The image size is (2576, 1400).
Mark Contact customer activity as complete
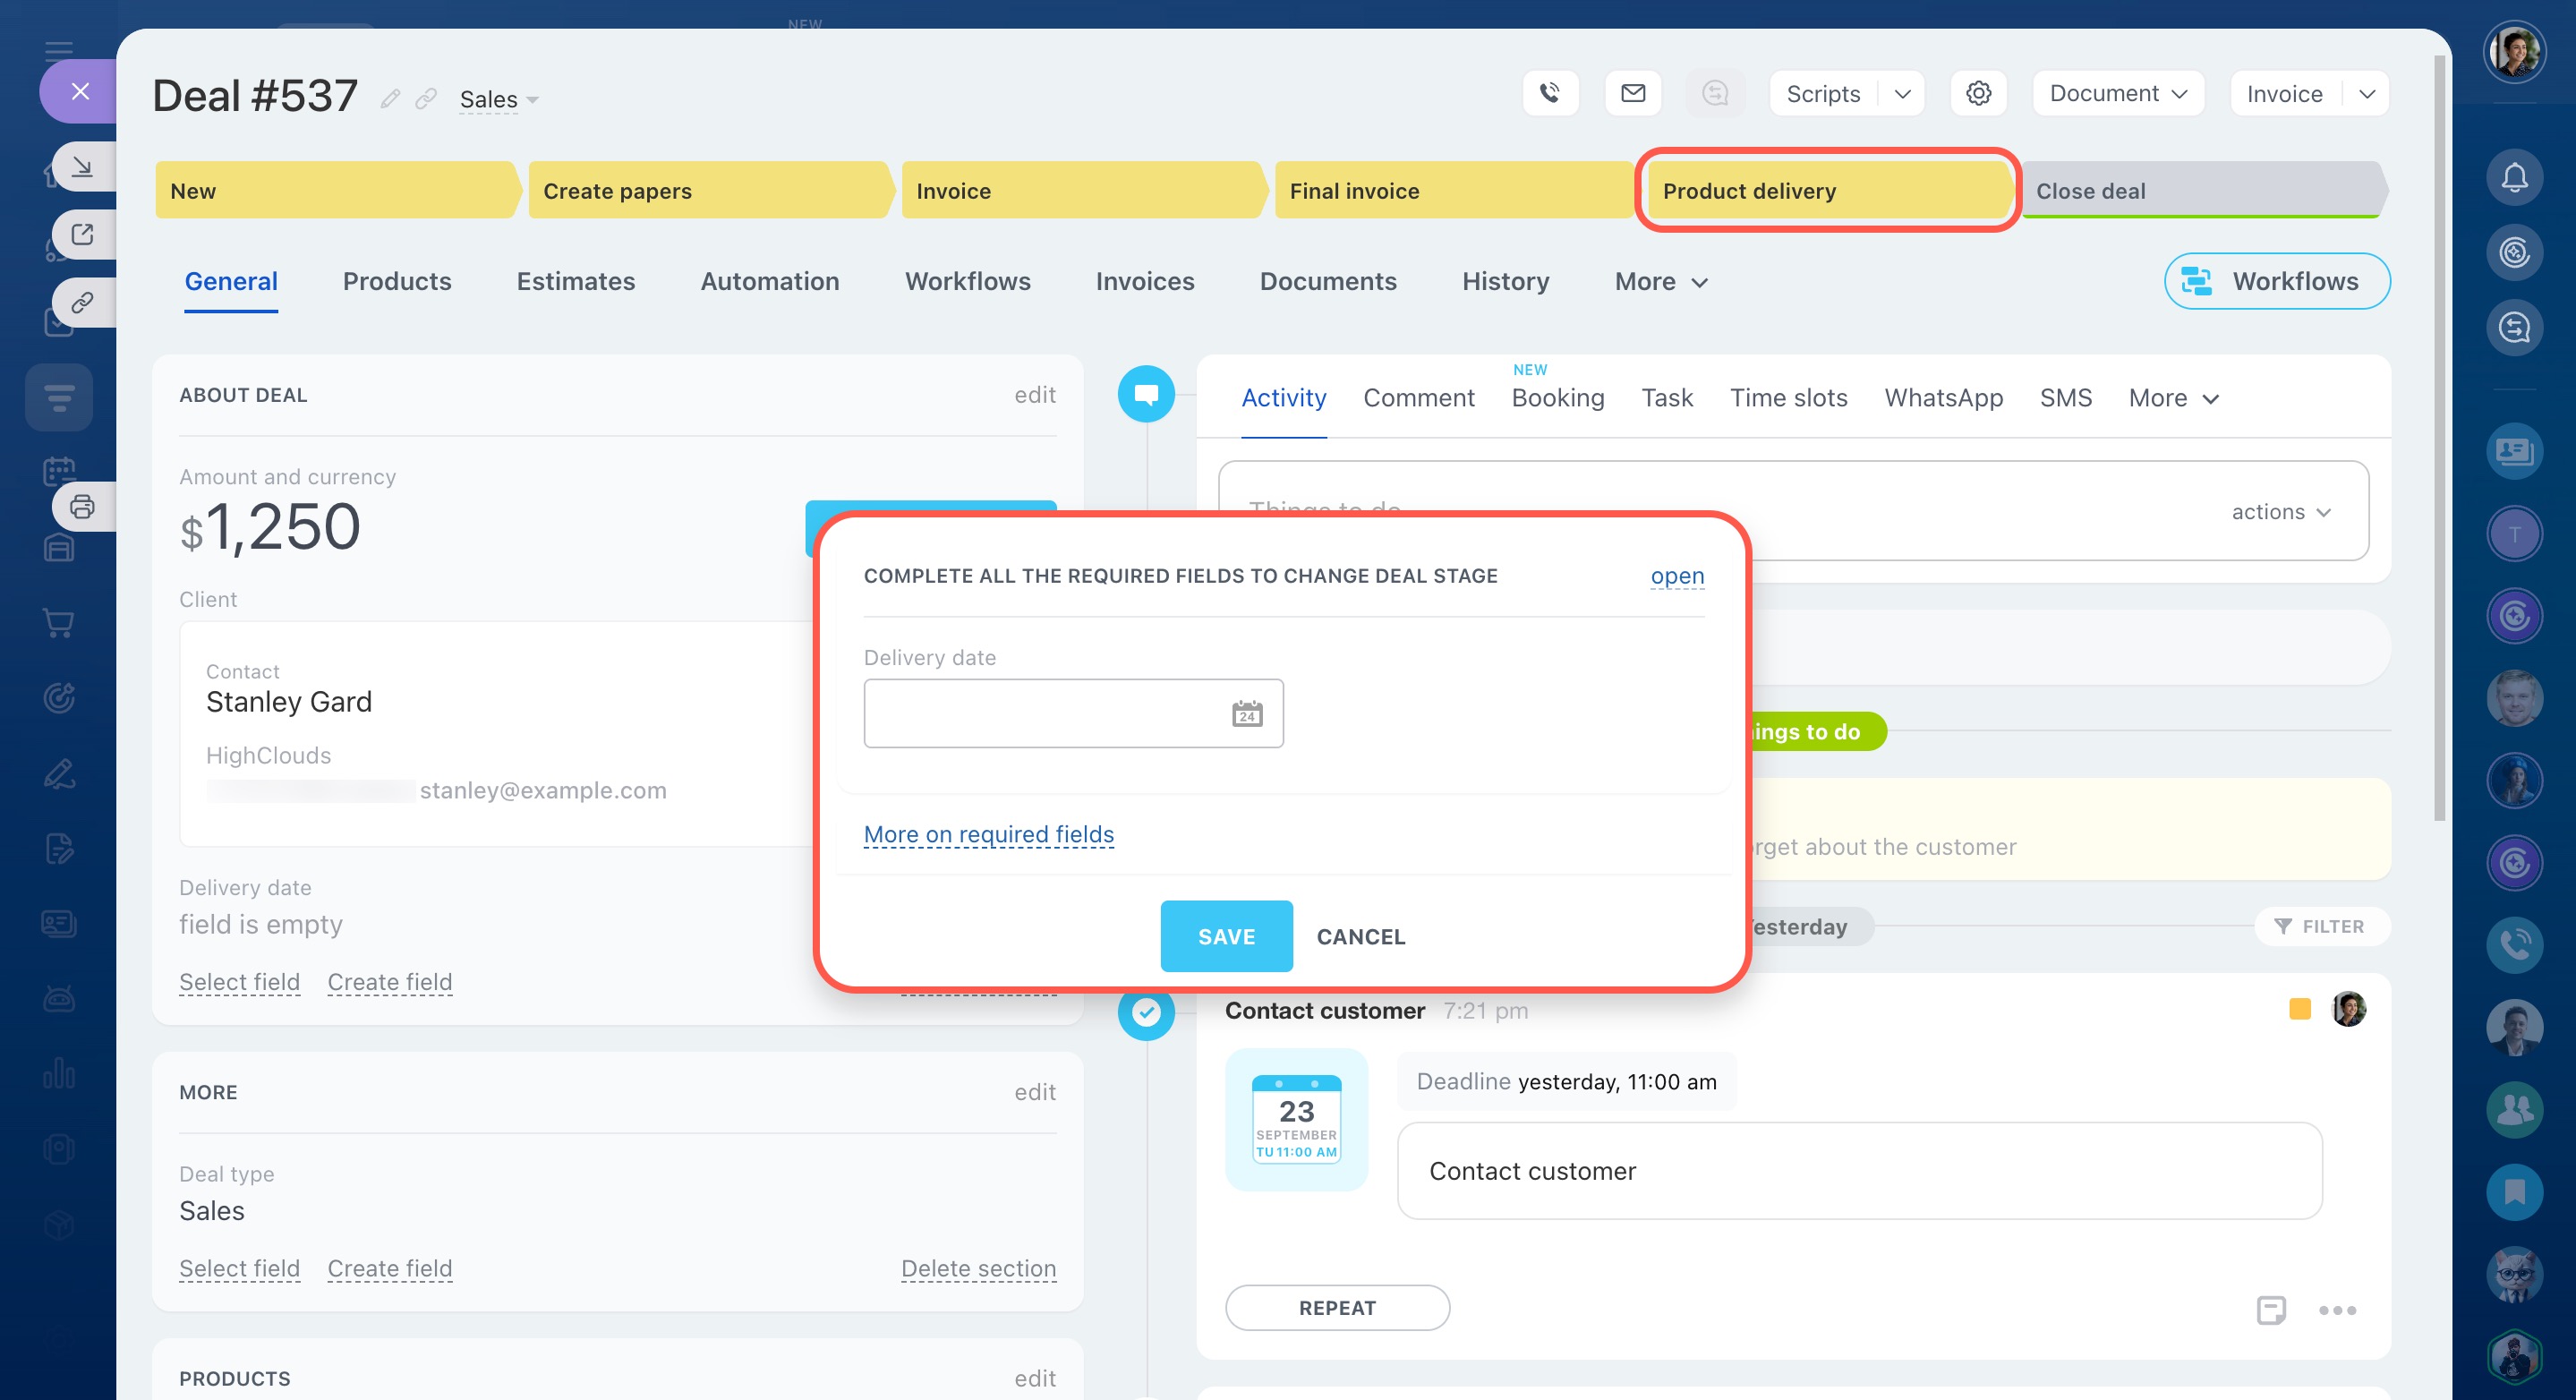click(x=1146, y=1012)
